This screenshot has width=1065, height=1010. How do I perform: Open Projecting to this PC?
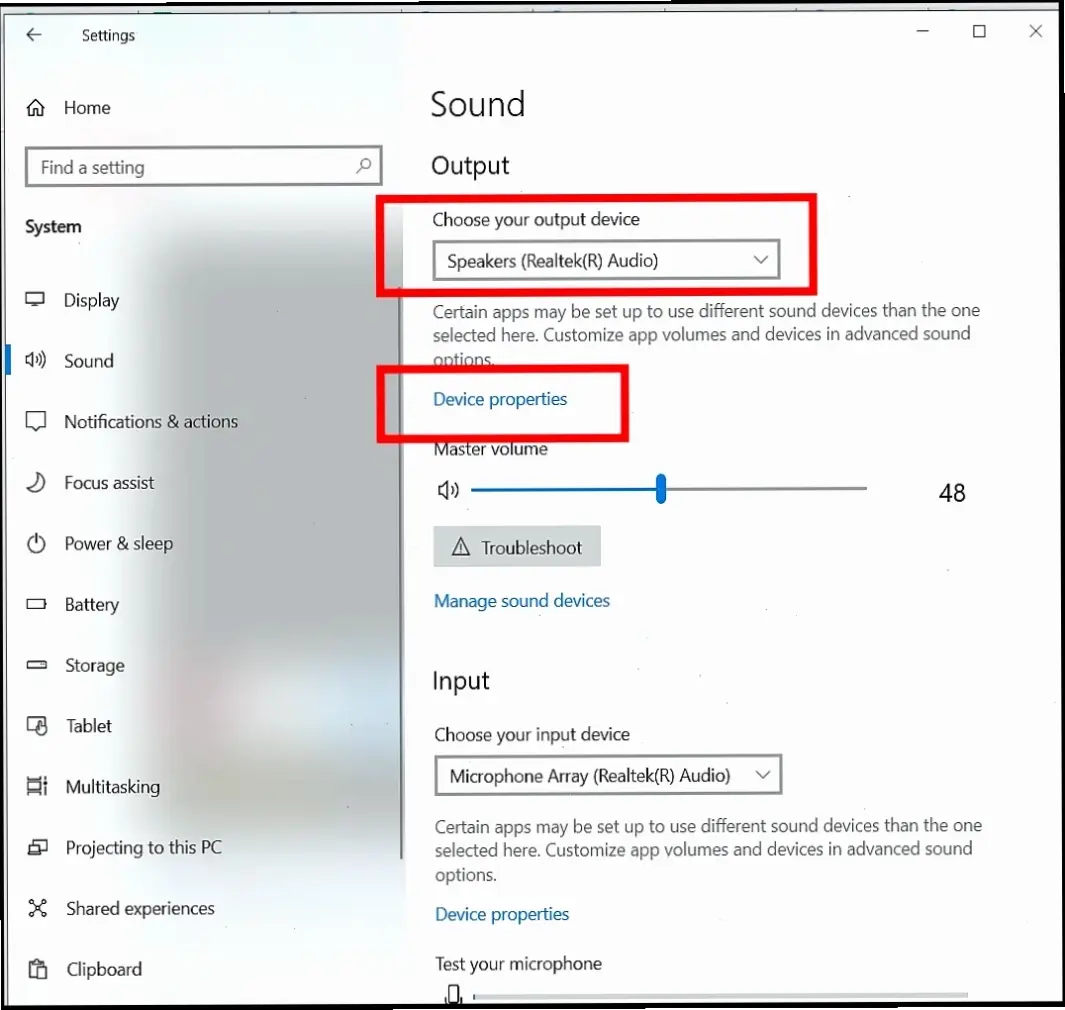(143, 848)
